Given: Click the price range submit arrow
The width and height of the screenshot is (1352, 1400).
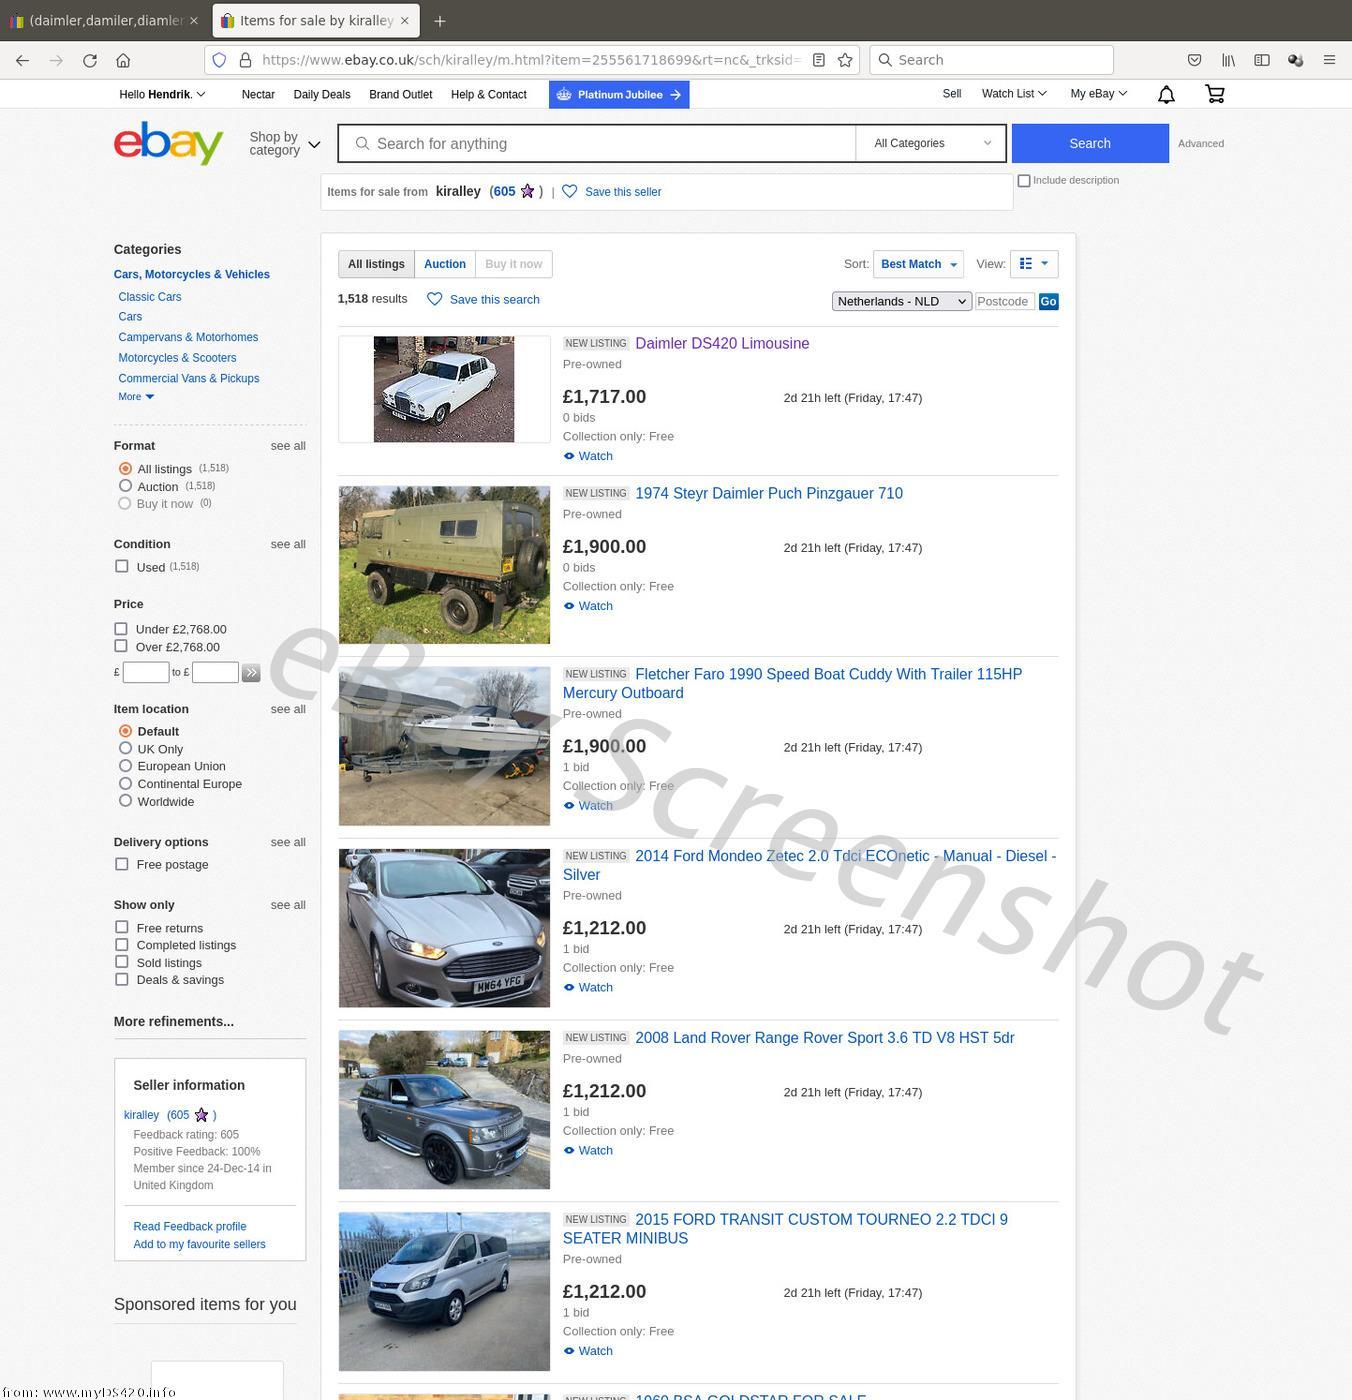Looking at the screenshot, I should click(x=251, y=673).
